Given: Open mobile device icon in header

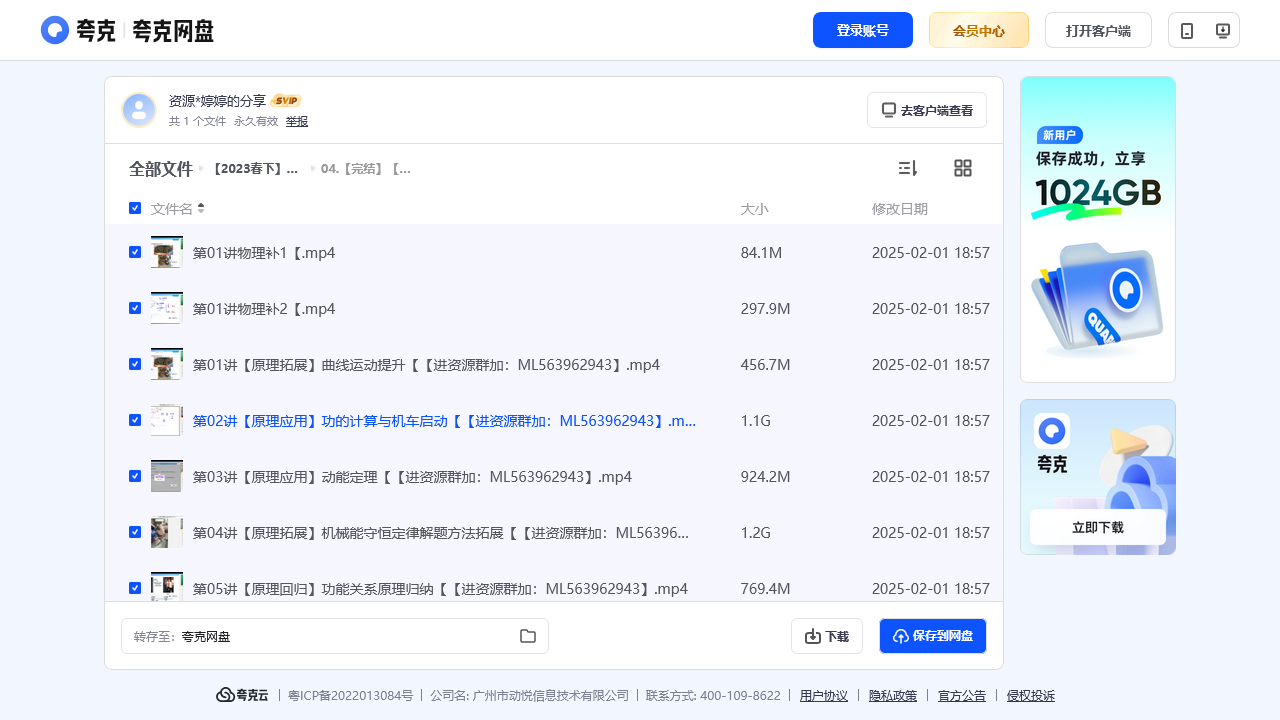Looking at the screenshot, I should click(1187, 31).
